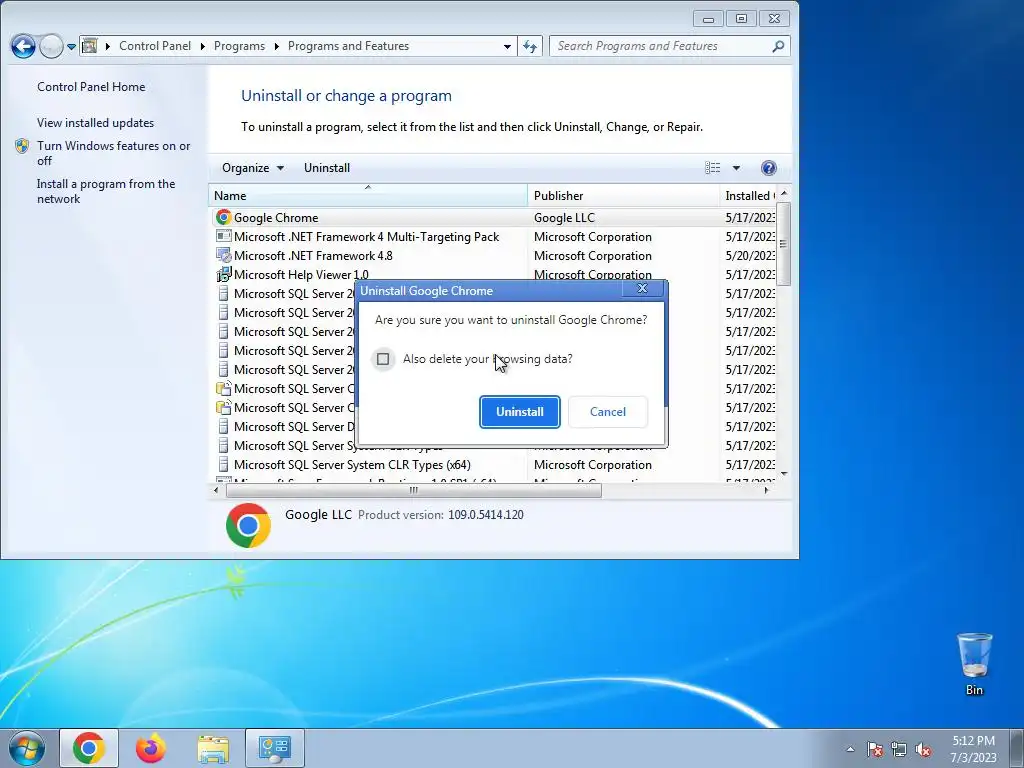Open Windows Explorer from the taskbar
Screen dimensions: 1024x768
(213, 748)
